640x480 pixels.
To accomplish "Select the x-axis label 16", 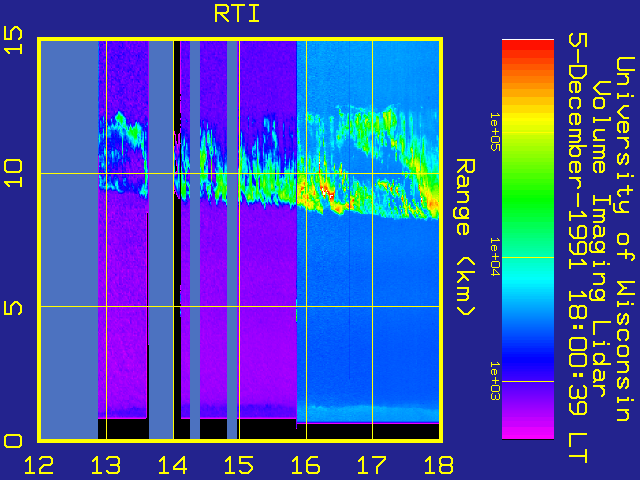I will pos(306,465).
